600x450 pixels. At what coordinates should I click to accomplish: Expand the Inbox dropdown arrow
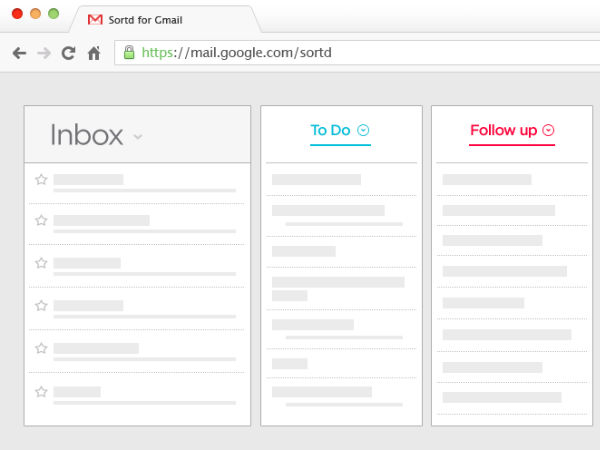[x=137, y=137]
